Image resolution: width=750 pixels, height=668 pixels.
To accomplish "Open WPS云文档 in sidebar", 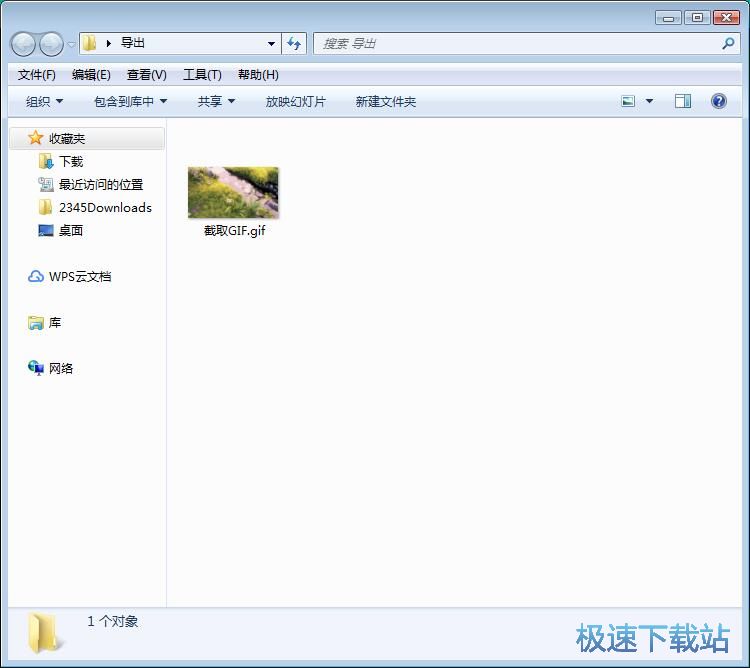I will coord(80,276).
